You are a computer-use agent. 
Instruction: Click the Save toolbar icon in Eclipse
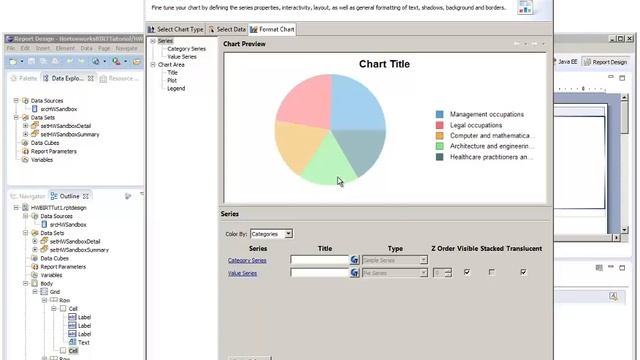31,62
